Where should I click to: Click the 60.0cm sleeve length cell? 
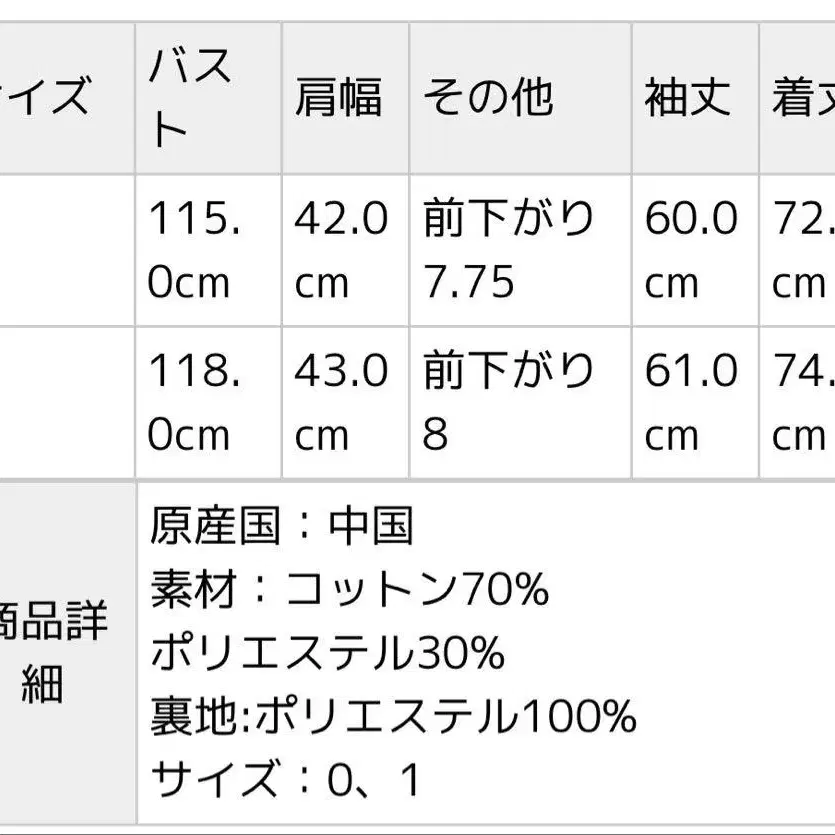(x=691, y=250)
